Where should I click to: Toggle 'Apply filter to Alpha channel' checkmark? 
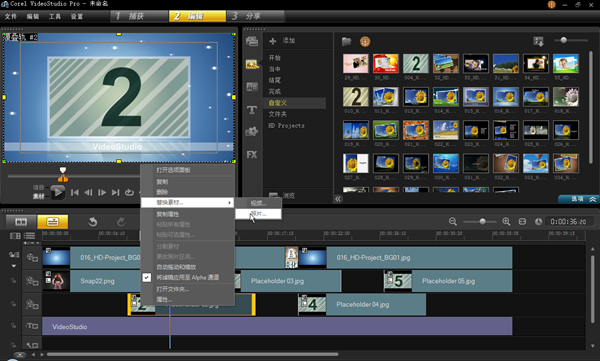coord(147,278)
